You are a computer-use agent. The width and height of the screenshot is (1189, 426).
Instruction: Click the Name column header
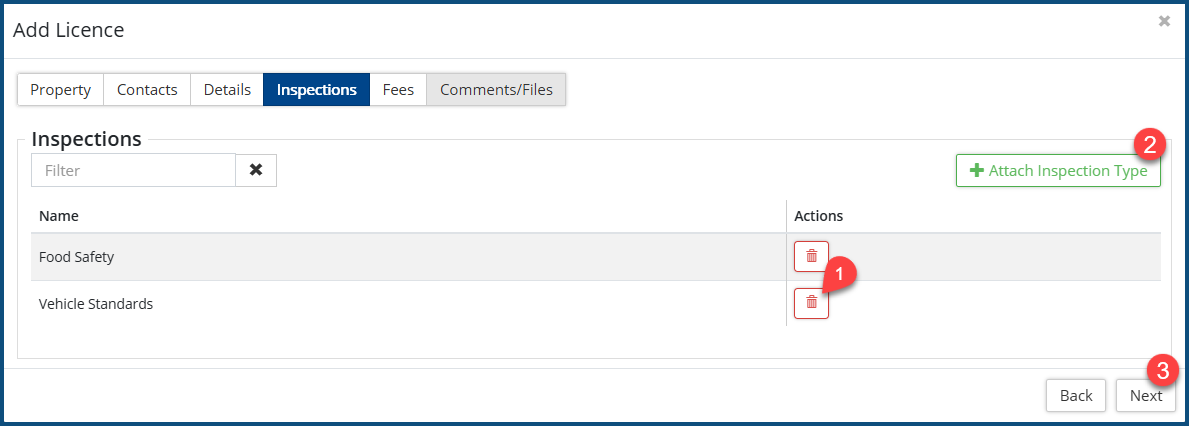pyautogui.click(x=59, y=216)
